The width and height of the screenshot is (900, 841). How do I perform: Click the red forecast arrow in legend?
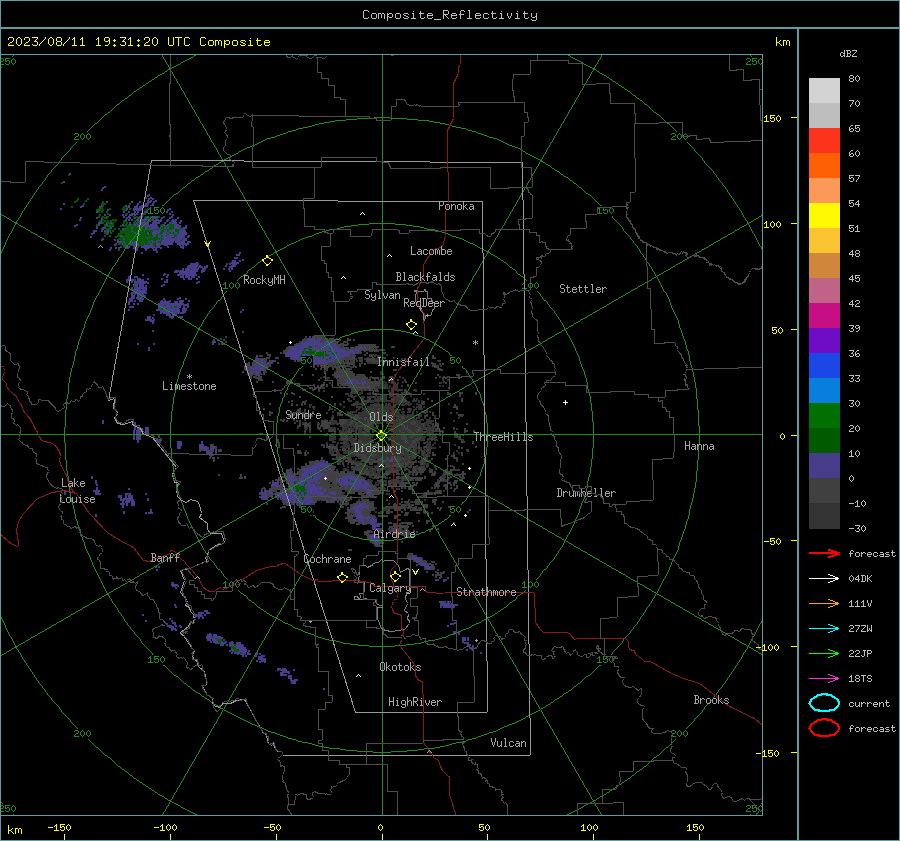[x=824, y=553]
